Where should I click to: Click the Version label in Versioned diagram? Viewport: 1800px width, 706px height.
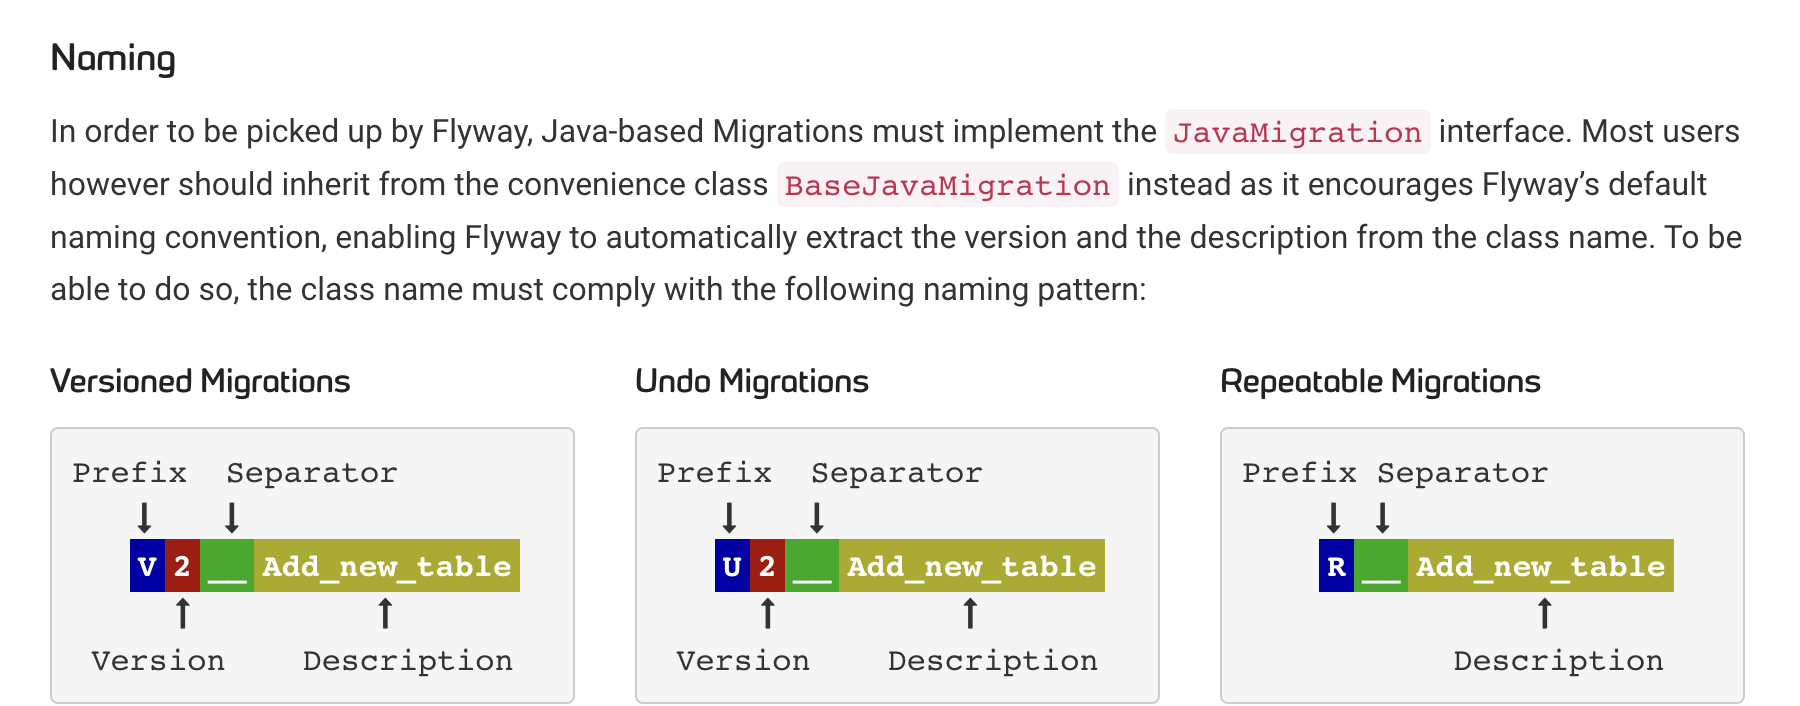(158, 660)
